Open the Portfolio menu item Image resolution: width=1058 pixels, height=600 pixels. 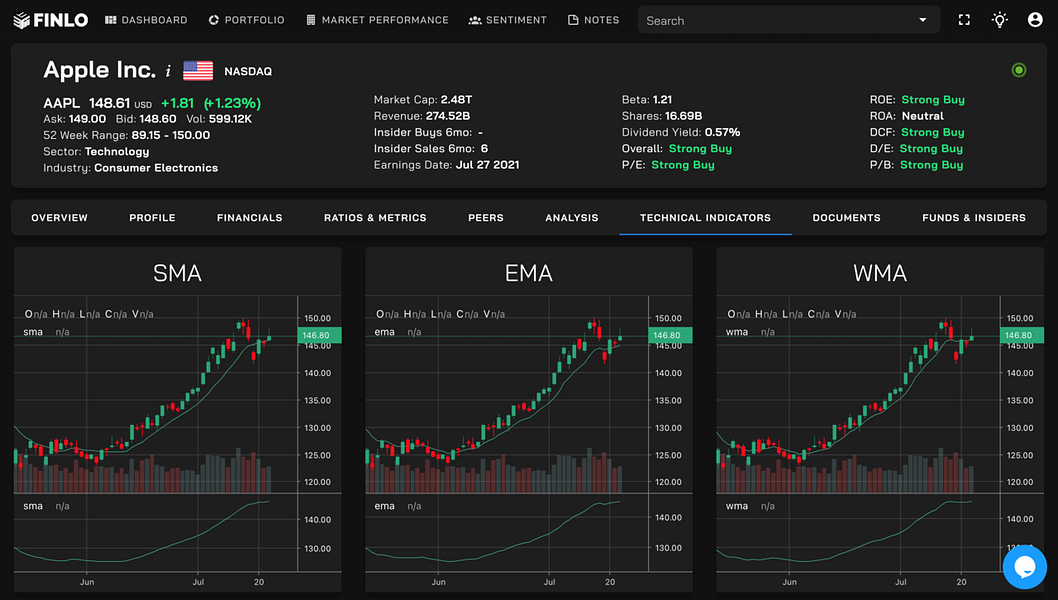pos(246,20)
